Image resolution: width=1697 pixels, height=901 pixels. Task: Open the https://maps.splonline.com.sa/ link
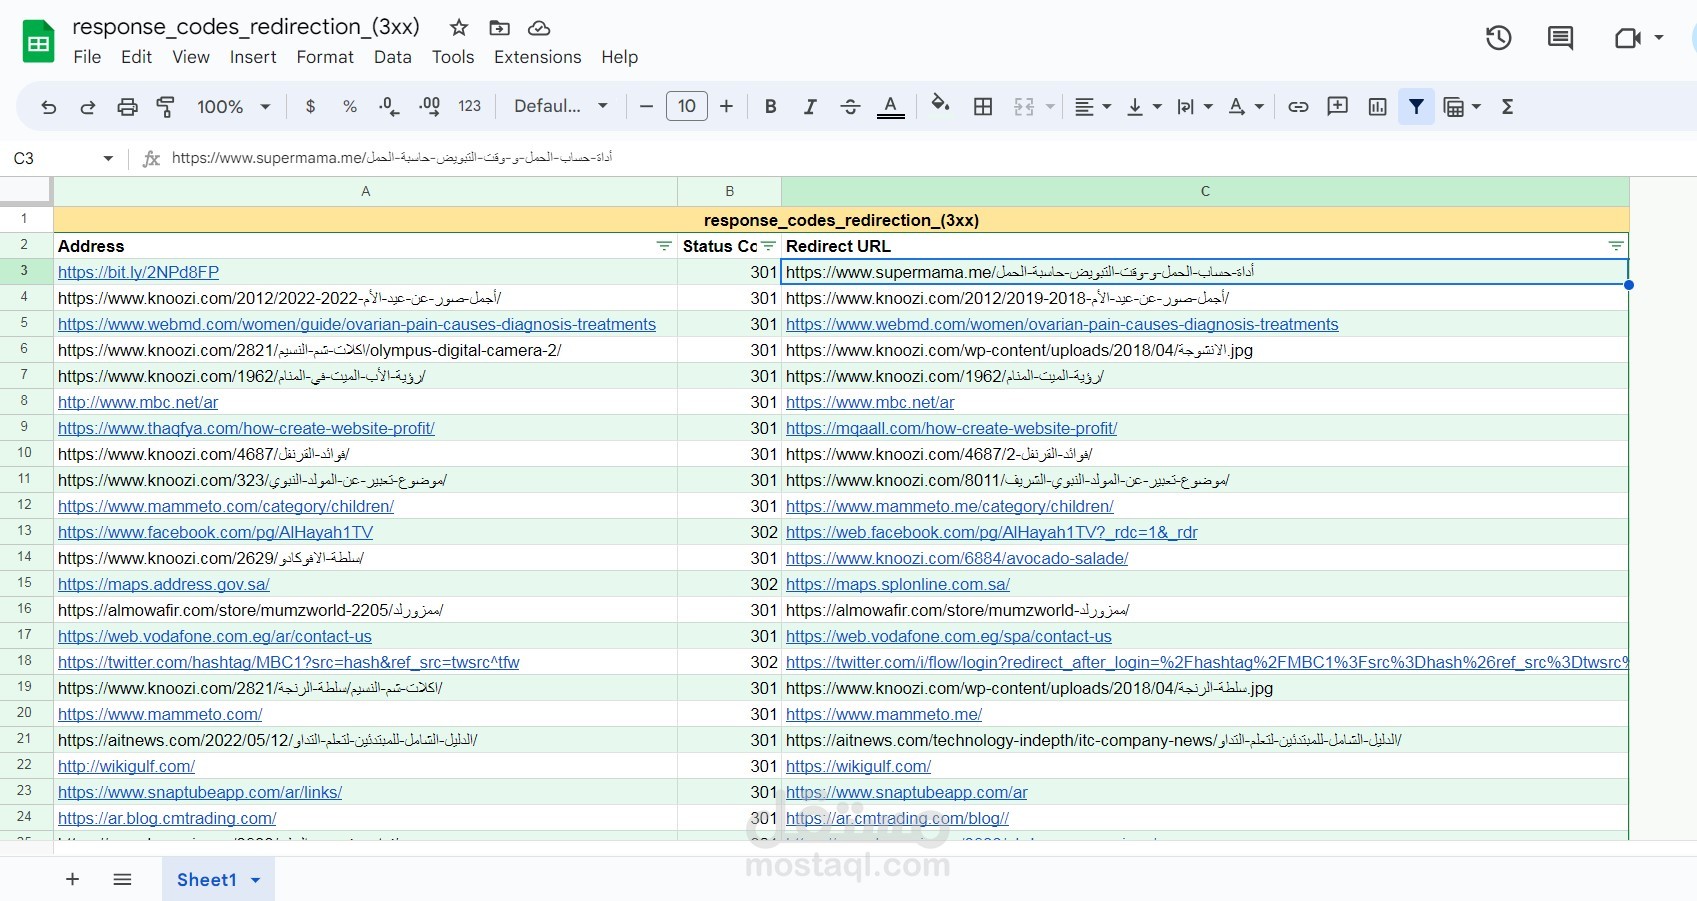pyautogui.click(x=898, y=584)
